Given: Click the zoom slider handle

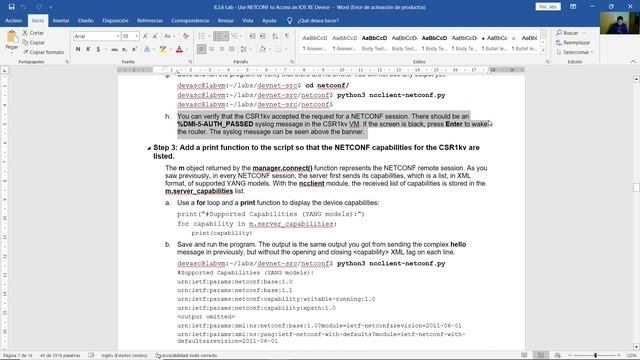Looking at the screenshot, I should pos(596,356).
